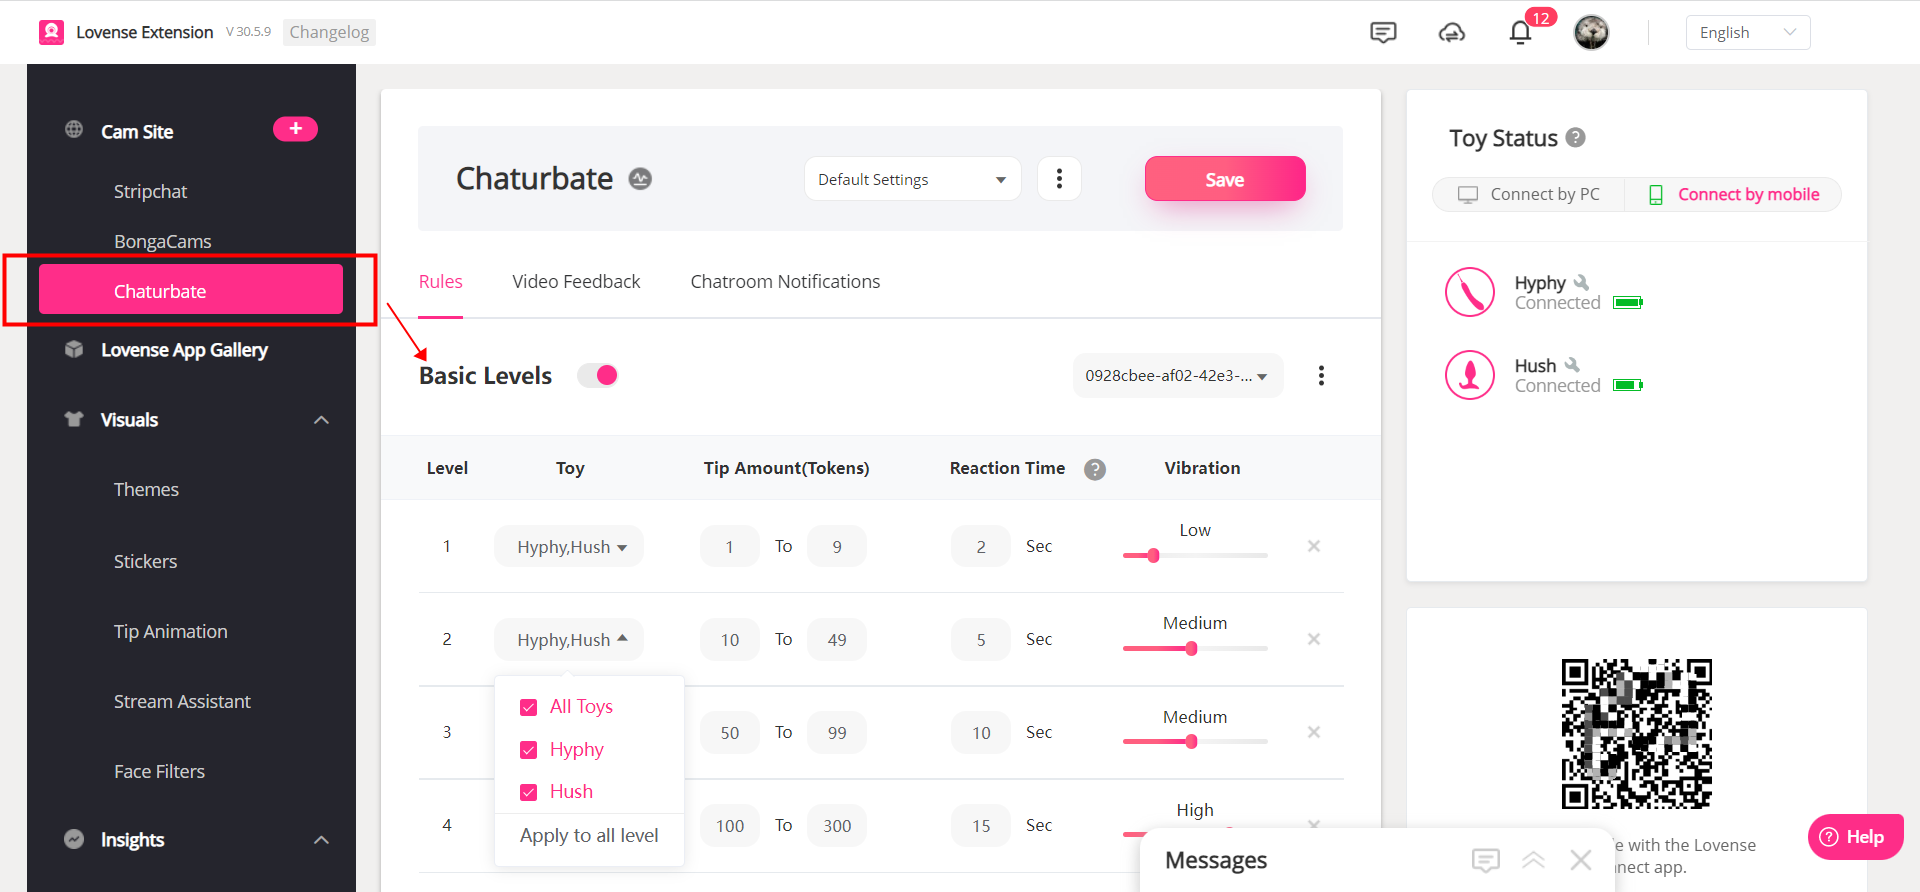Click Reaction Time help question mark
1920x892 pixels.
(1095, 469)
